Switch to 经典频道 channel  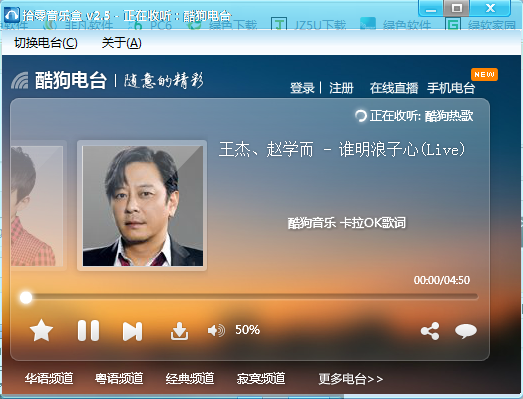point(190,378)
